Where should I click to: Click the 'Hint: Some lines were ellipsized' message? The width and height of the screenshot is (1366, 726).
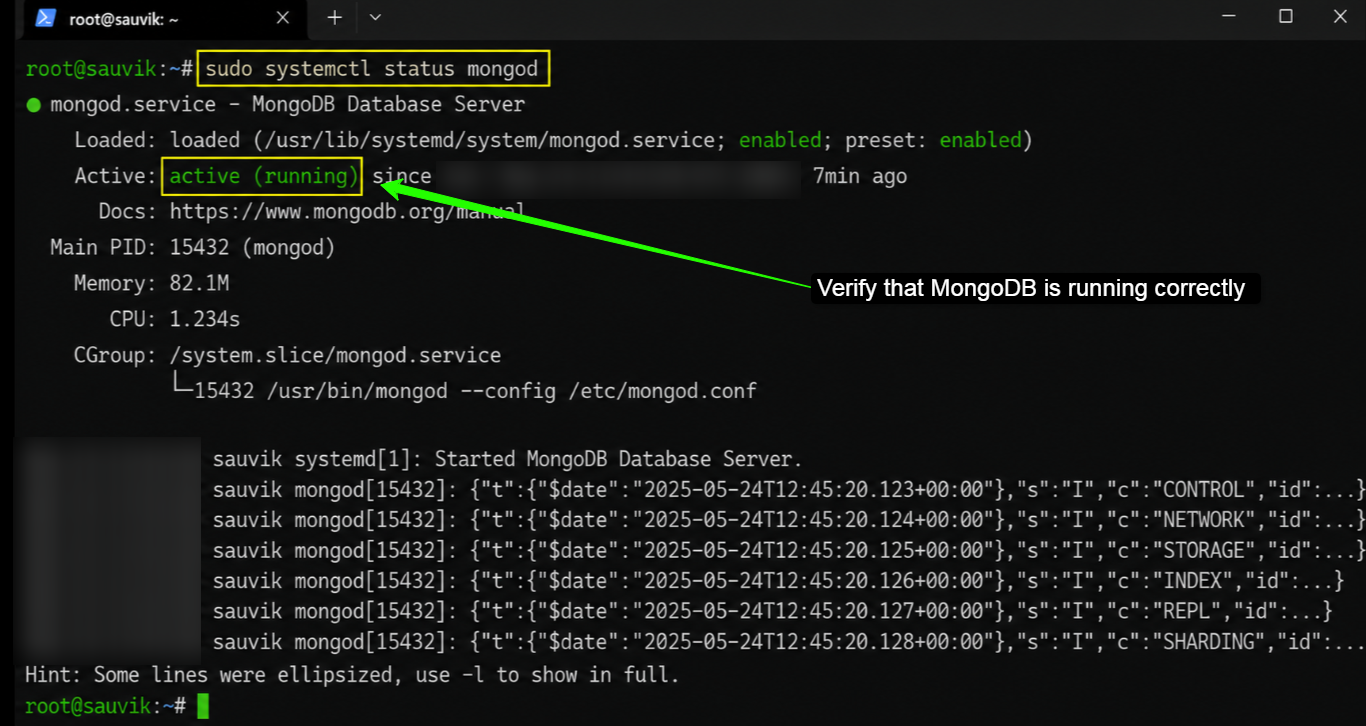(x=352, y=675)
